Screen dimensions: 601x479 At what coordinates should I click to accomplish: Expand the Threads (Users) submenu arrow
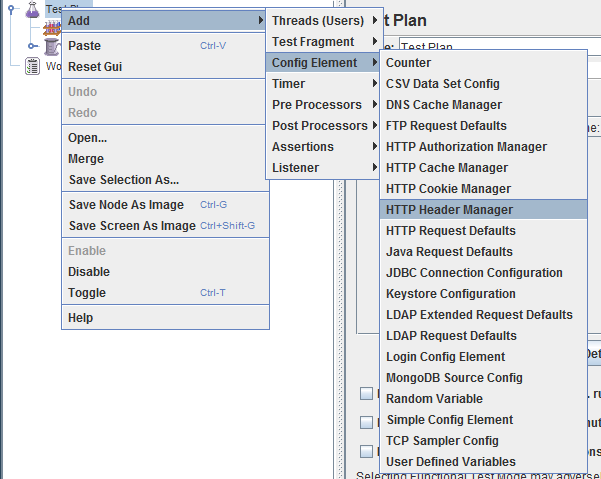(x=374, y=21)
